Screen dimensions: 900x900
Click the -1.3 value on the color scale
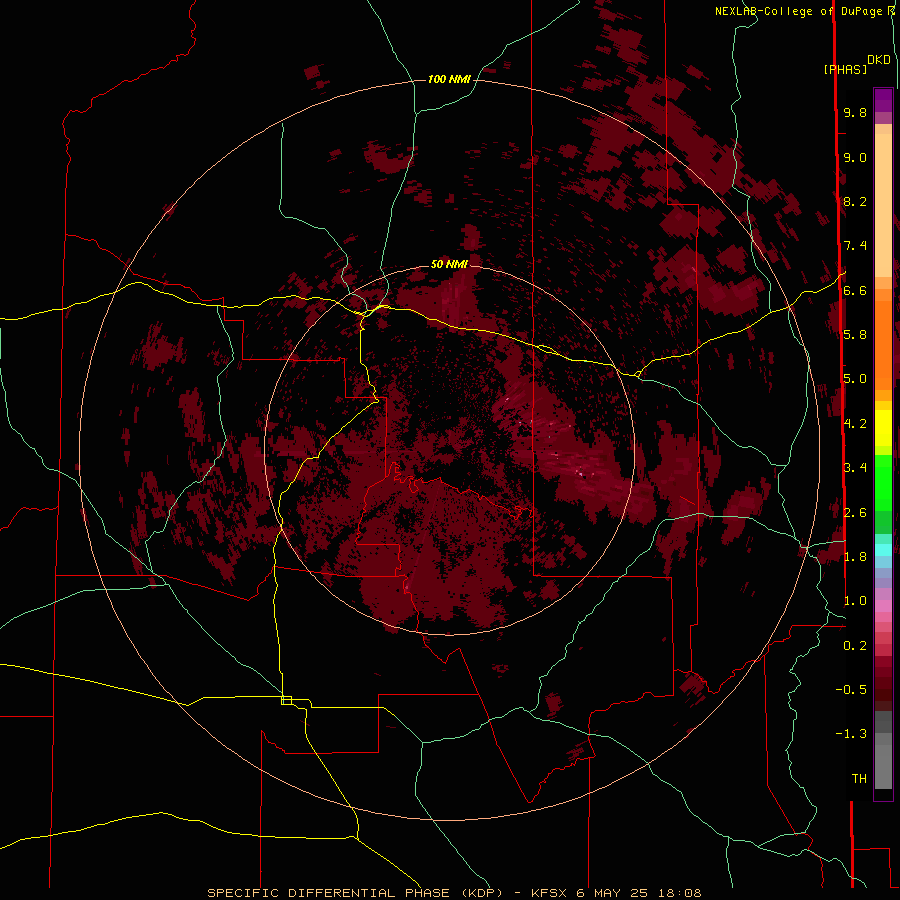tap(851, 734)
